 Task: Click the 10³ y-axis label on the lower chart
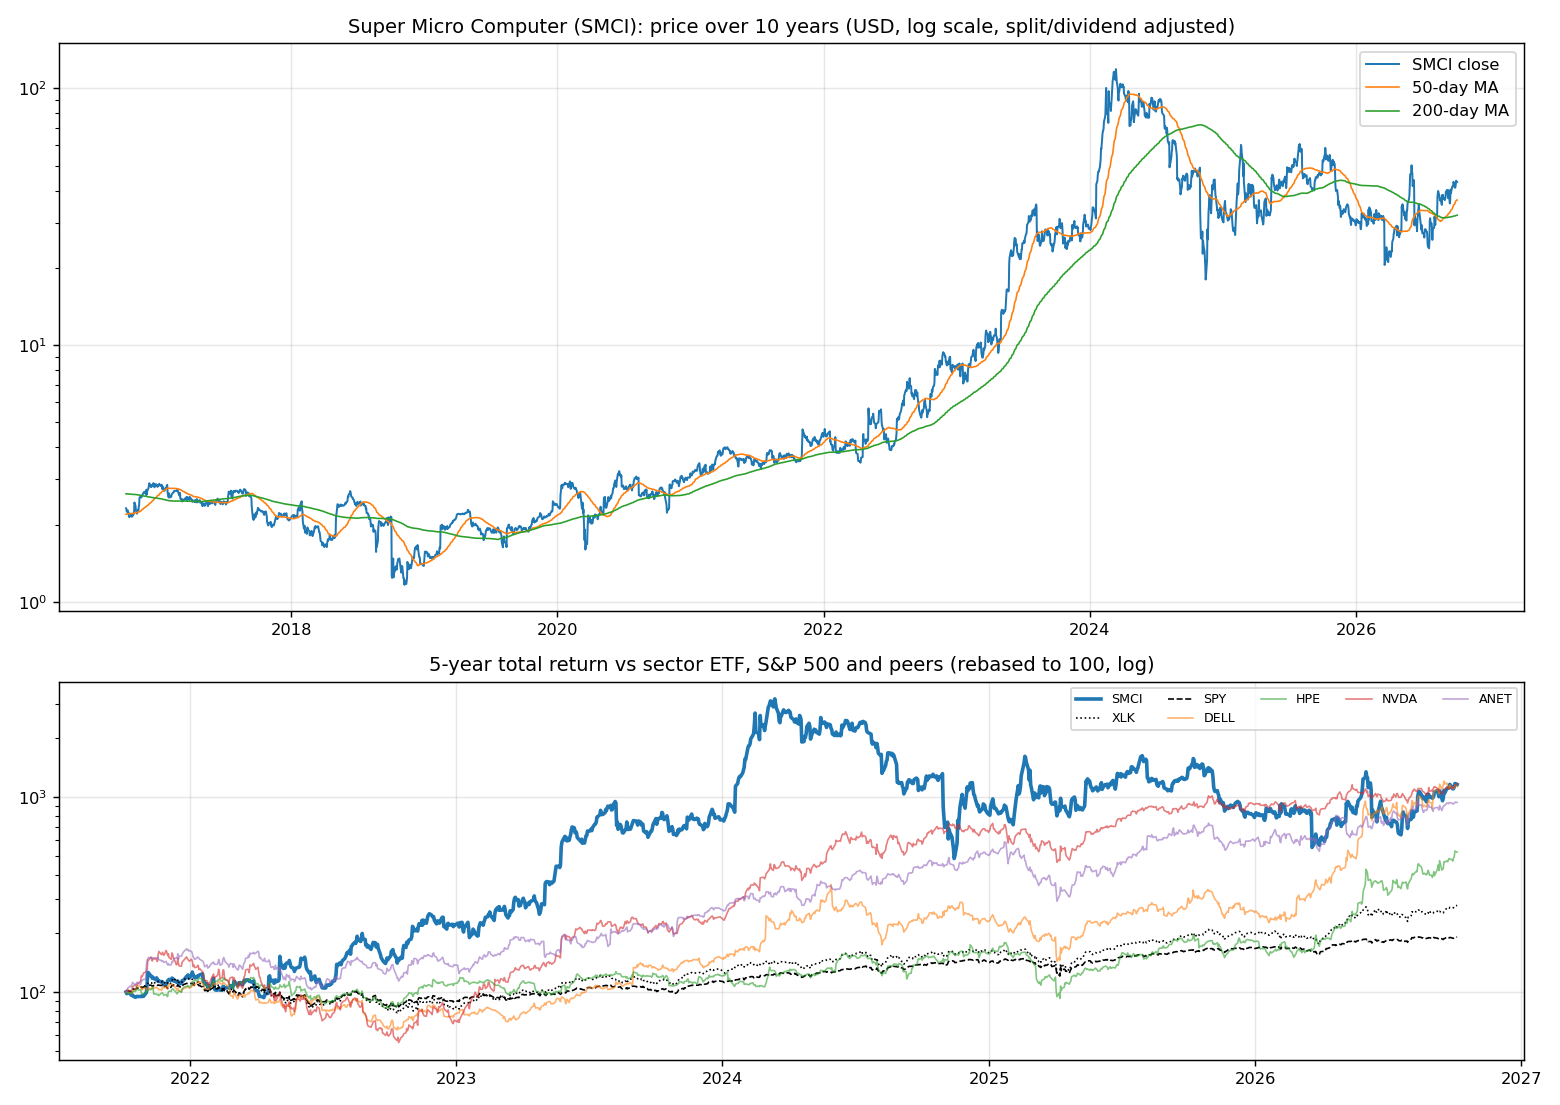pyautogui.click(x=35, y=797)
